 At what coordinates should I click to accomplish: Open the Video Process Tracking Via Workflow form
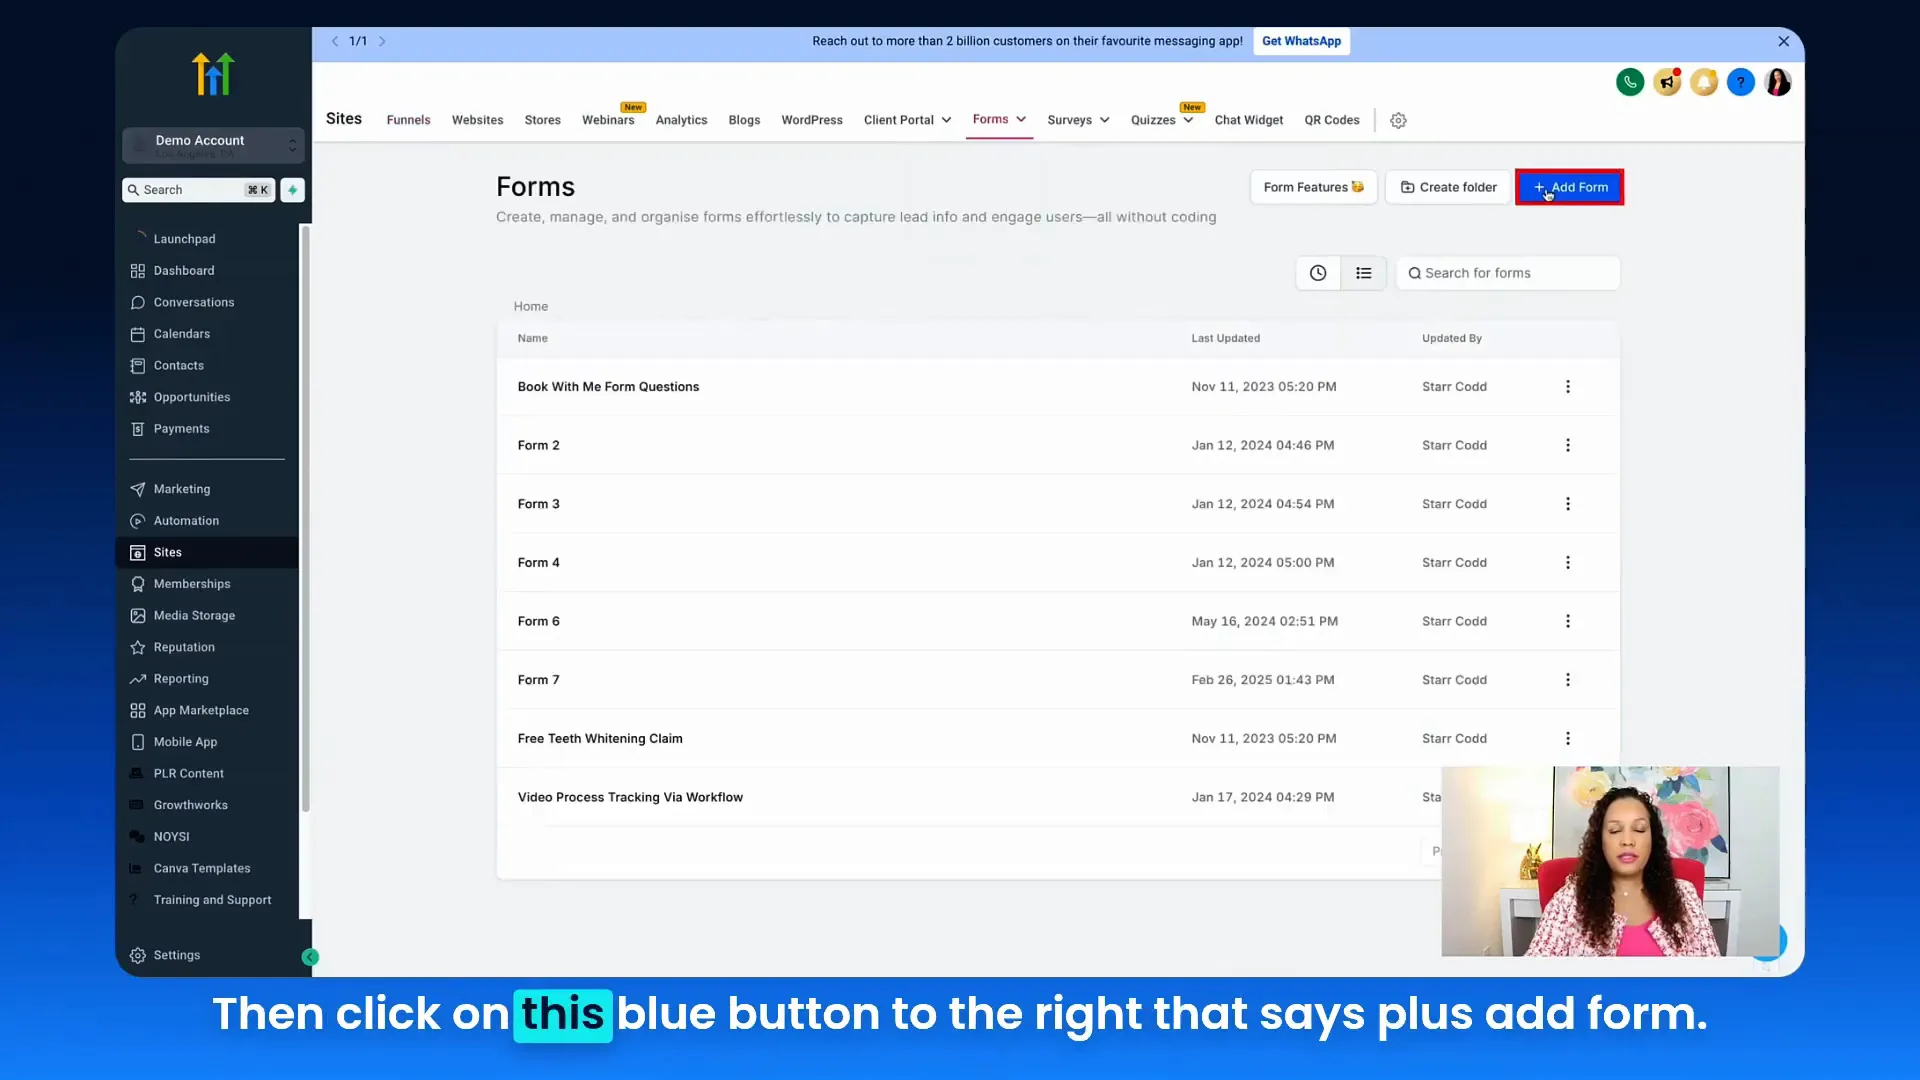[630, 798]
